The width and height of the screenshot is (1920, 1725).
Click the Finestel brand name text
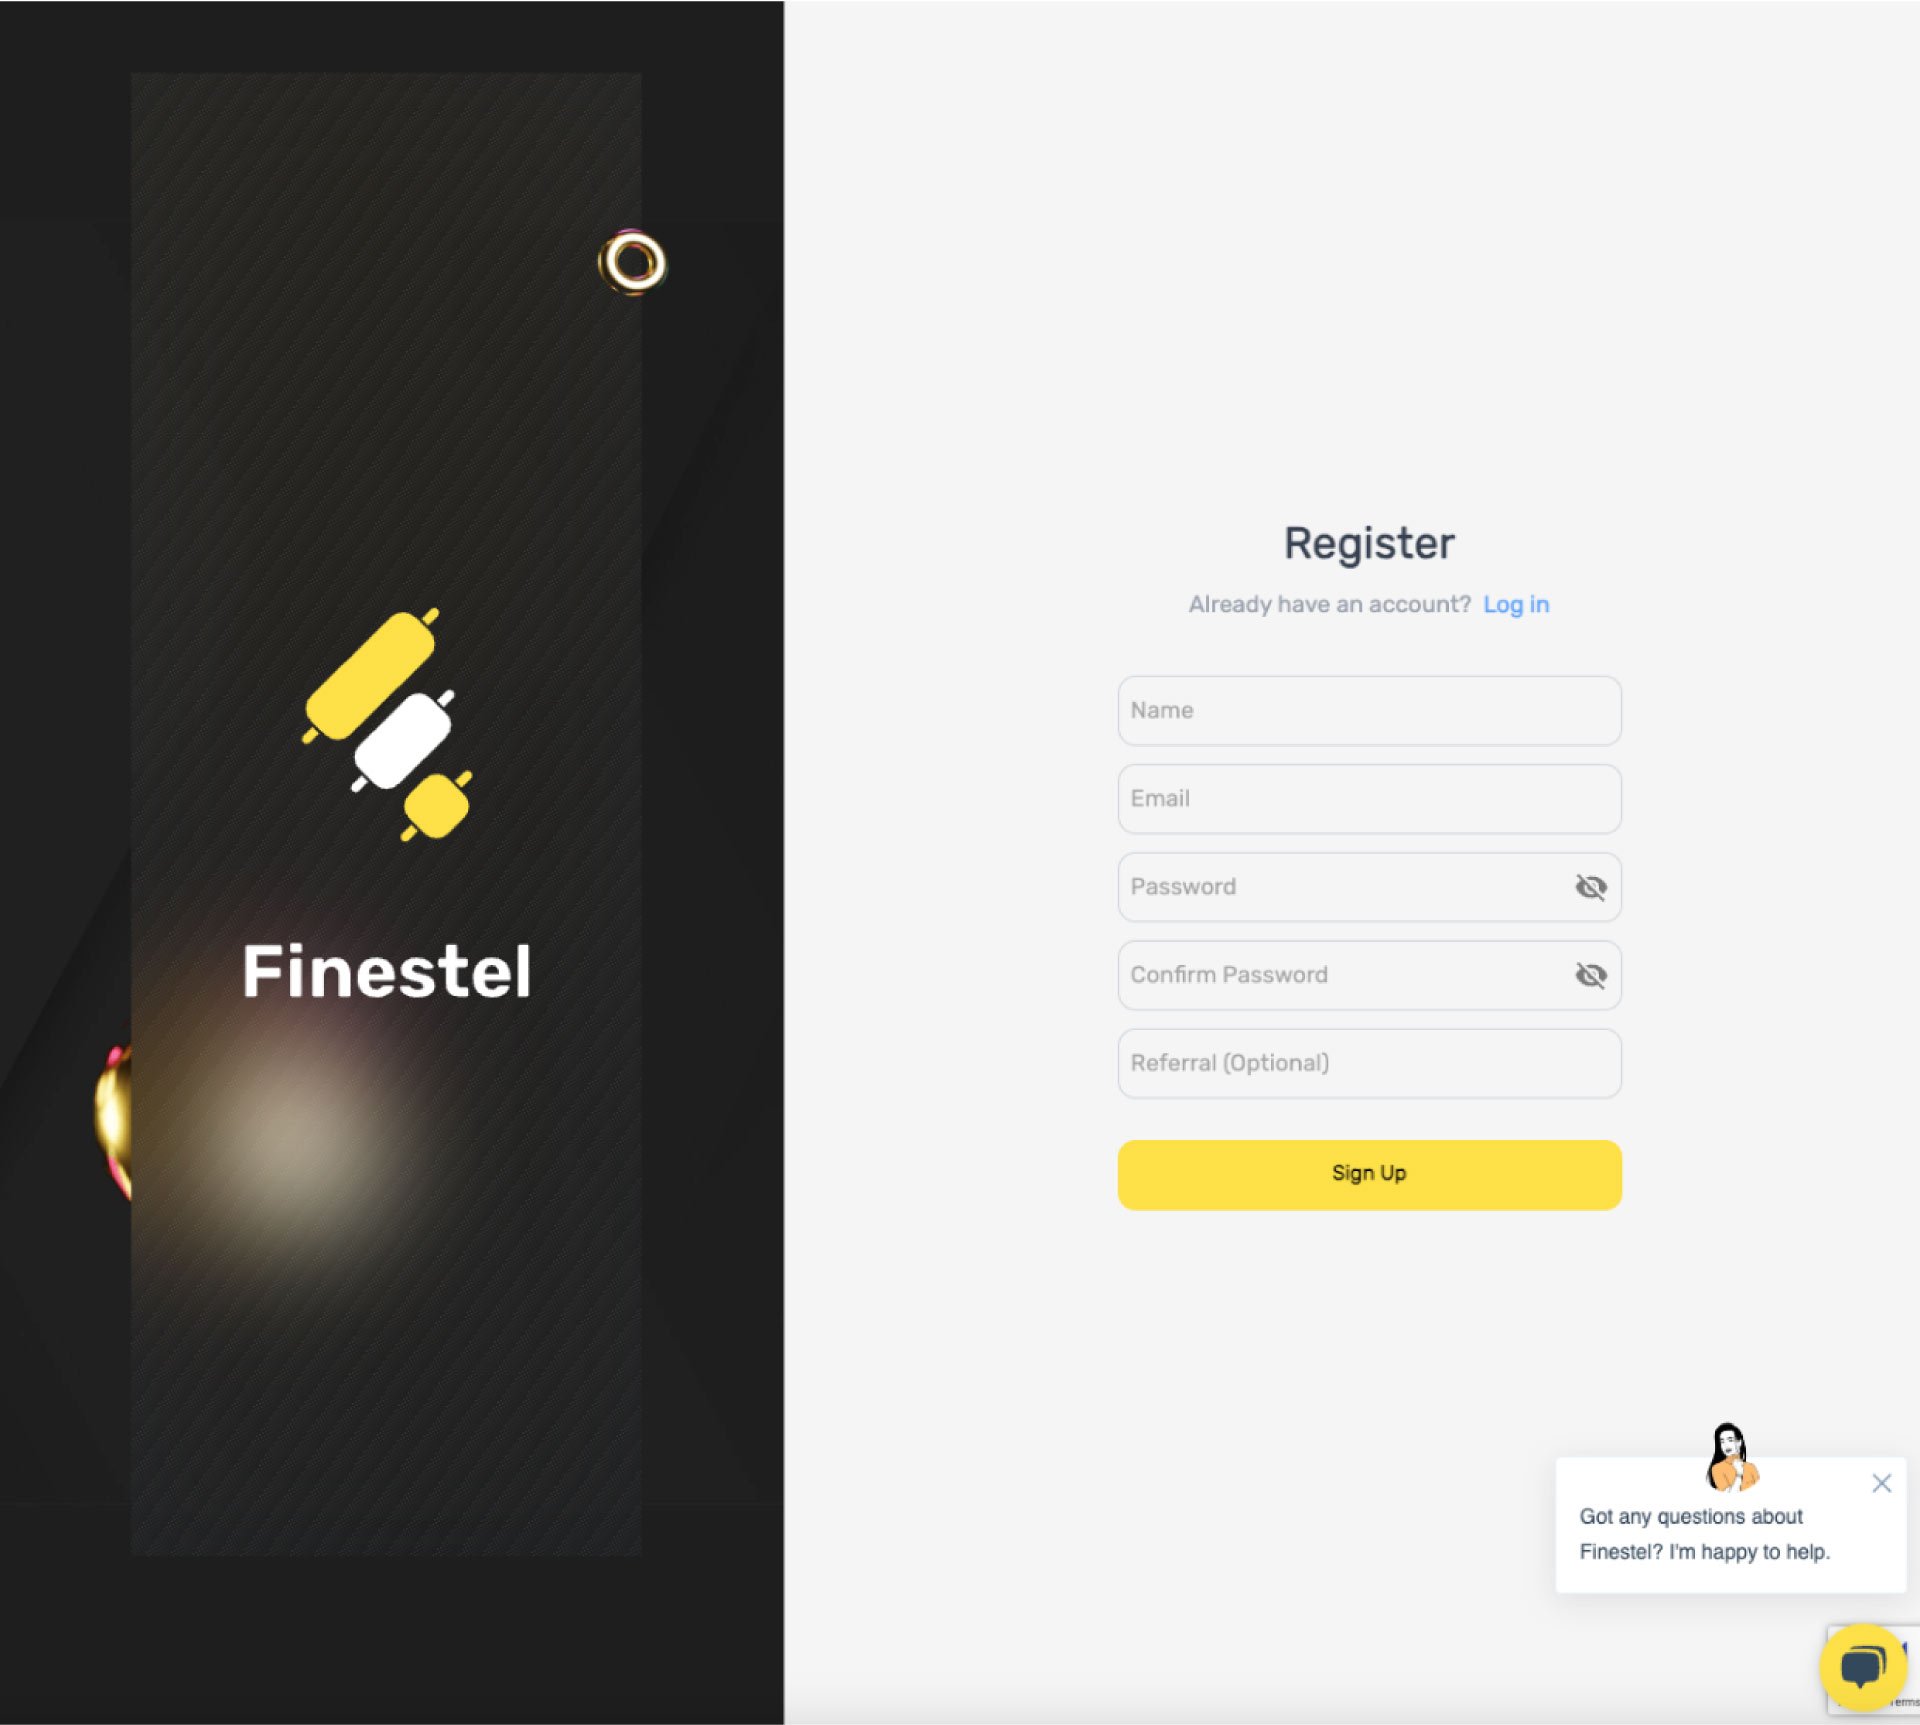tap(385, 969)
